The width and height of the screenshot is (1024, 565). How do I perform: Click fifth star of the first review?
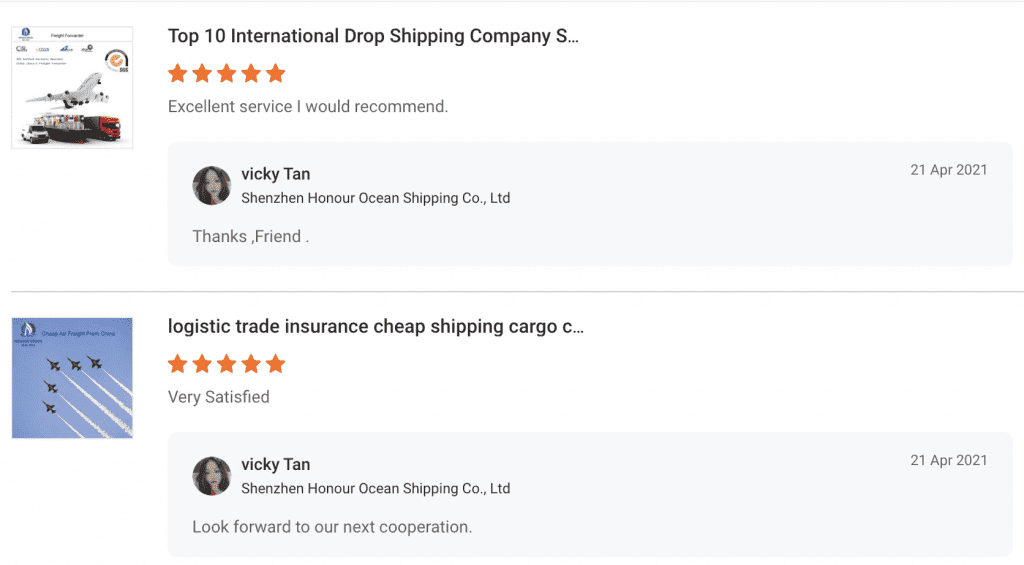(276, 73)
